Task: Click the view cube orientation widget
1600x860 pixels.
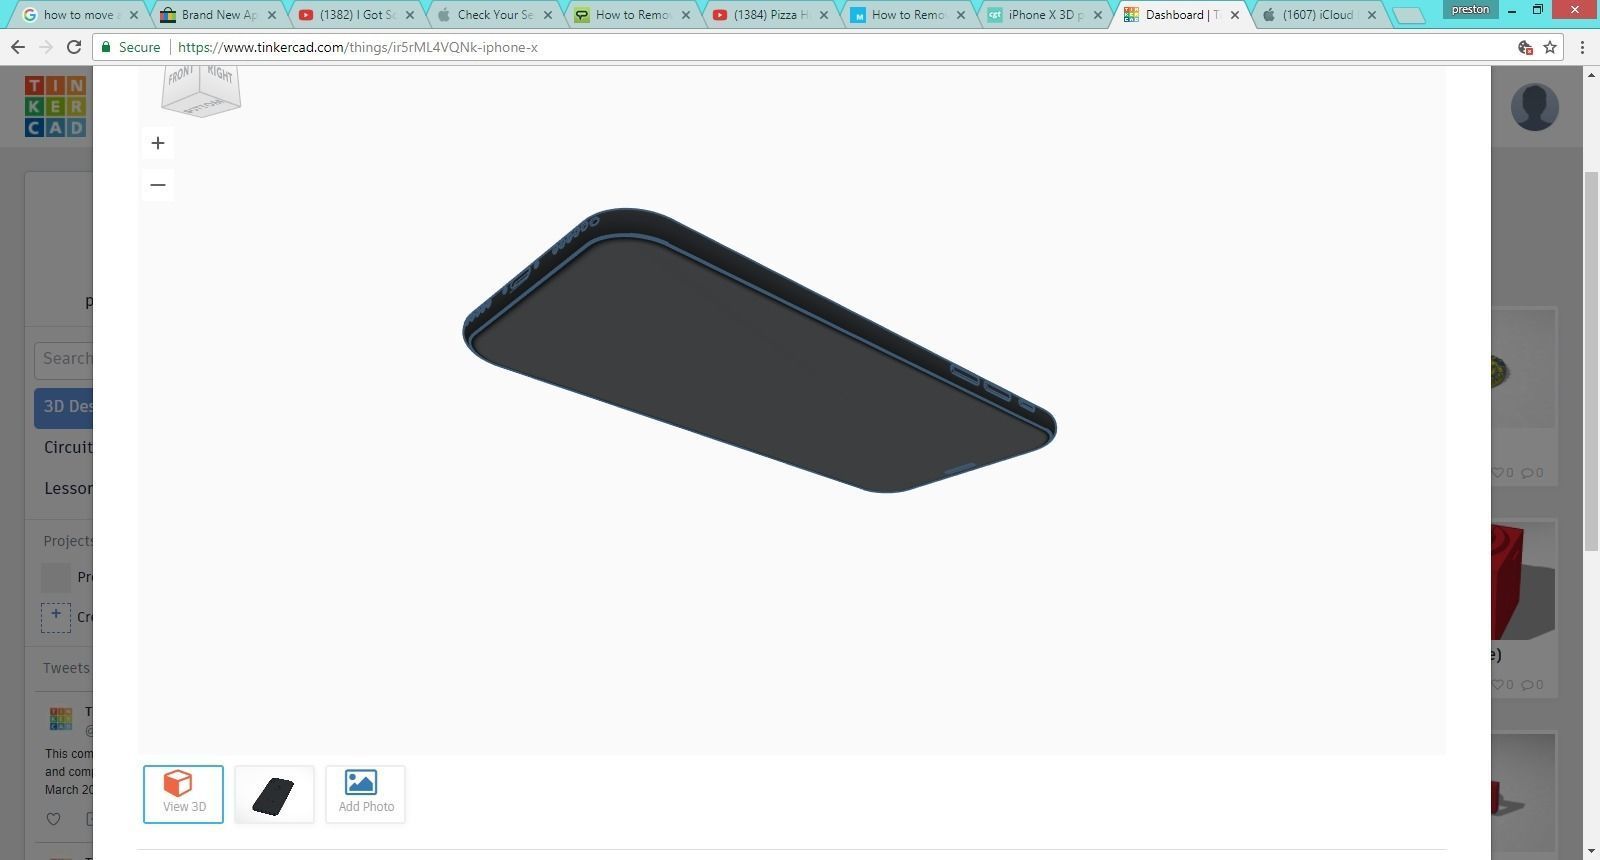Action: [x=201, y=91]
